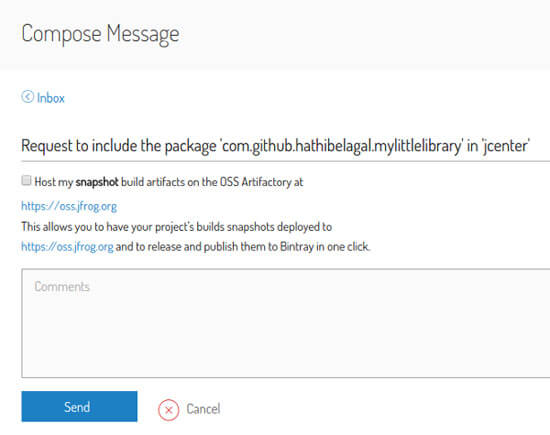Click the bold 'snapshot' word
Image resolution: width=550 pixels, height=435 pixels.
[97, 182]
